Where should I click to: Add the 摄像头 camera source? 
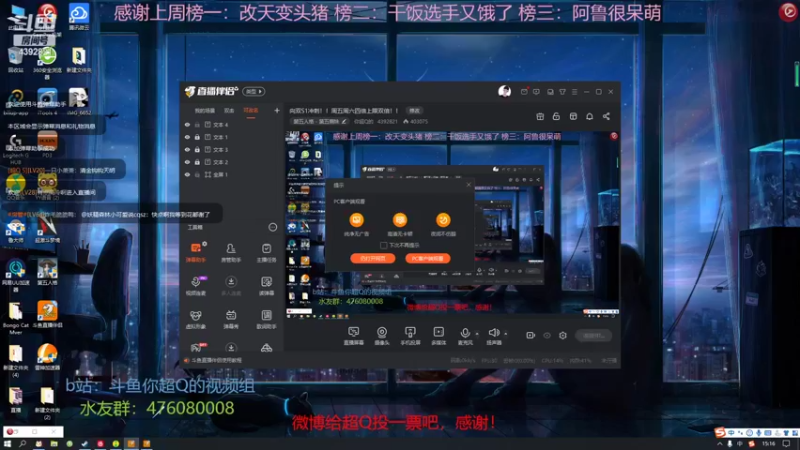coord(382,336)
